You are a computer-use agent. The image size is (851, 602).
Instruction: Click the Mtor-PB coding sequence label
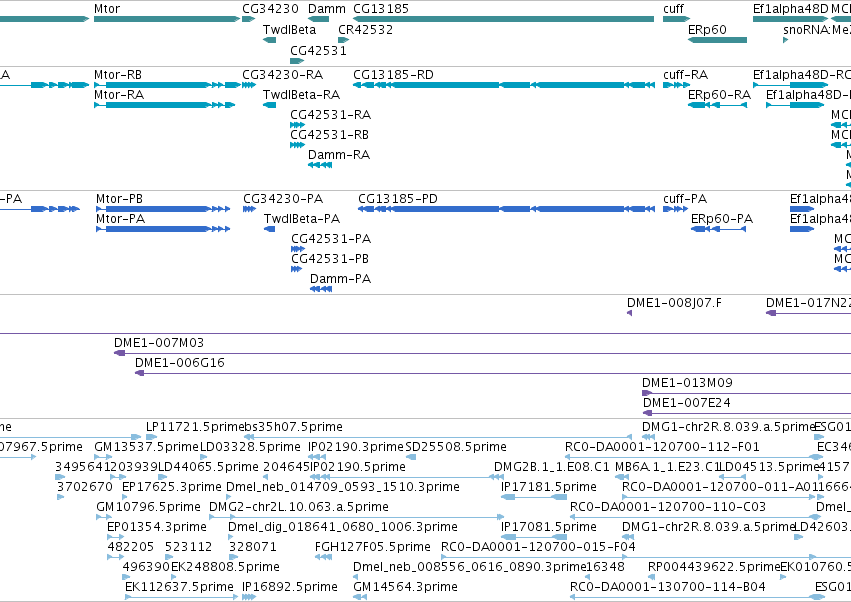pyautogui.click(x=119, y=199)
